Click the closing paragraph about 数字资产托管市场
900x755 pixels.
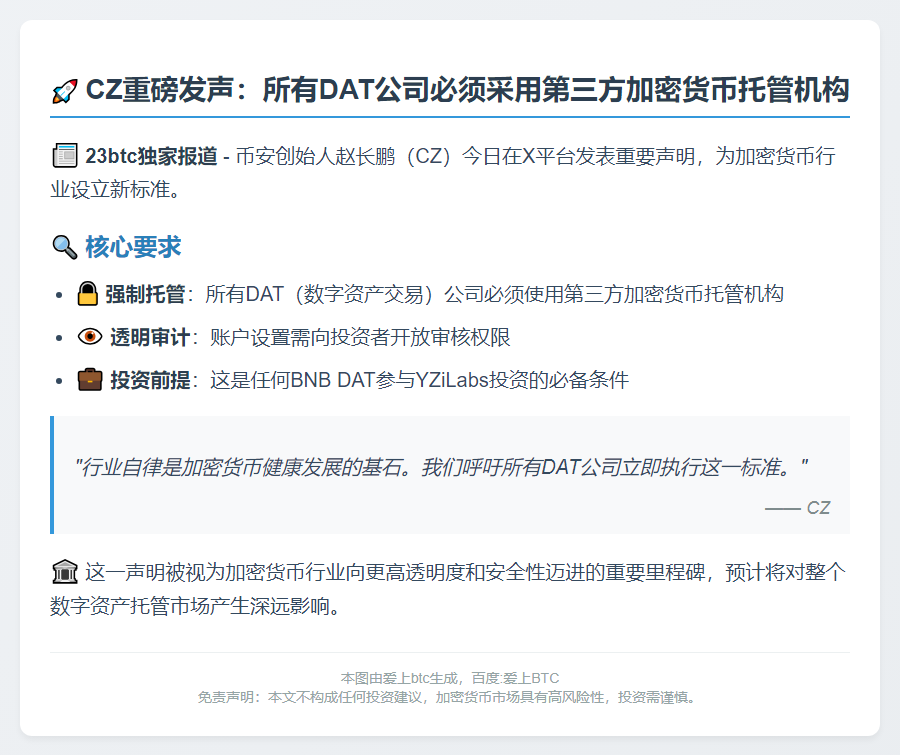coord(449,590)
